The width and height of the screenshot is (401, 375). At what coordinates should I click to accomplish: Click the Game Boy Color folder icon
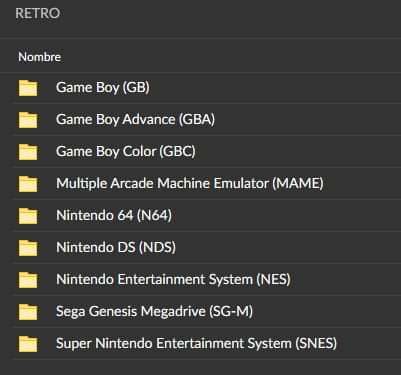(28, 152)
